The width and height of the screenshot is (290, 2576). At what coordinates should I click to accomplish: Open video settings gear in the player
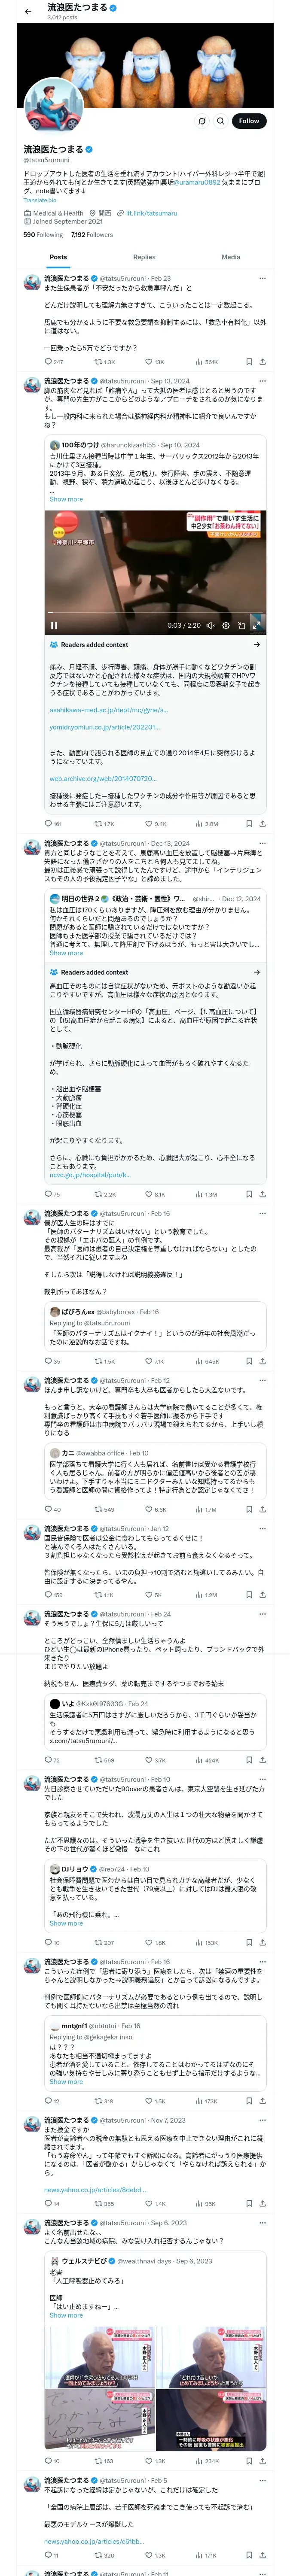tap(225, 625)
